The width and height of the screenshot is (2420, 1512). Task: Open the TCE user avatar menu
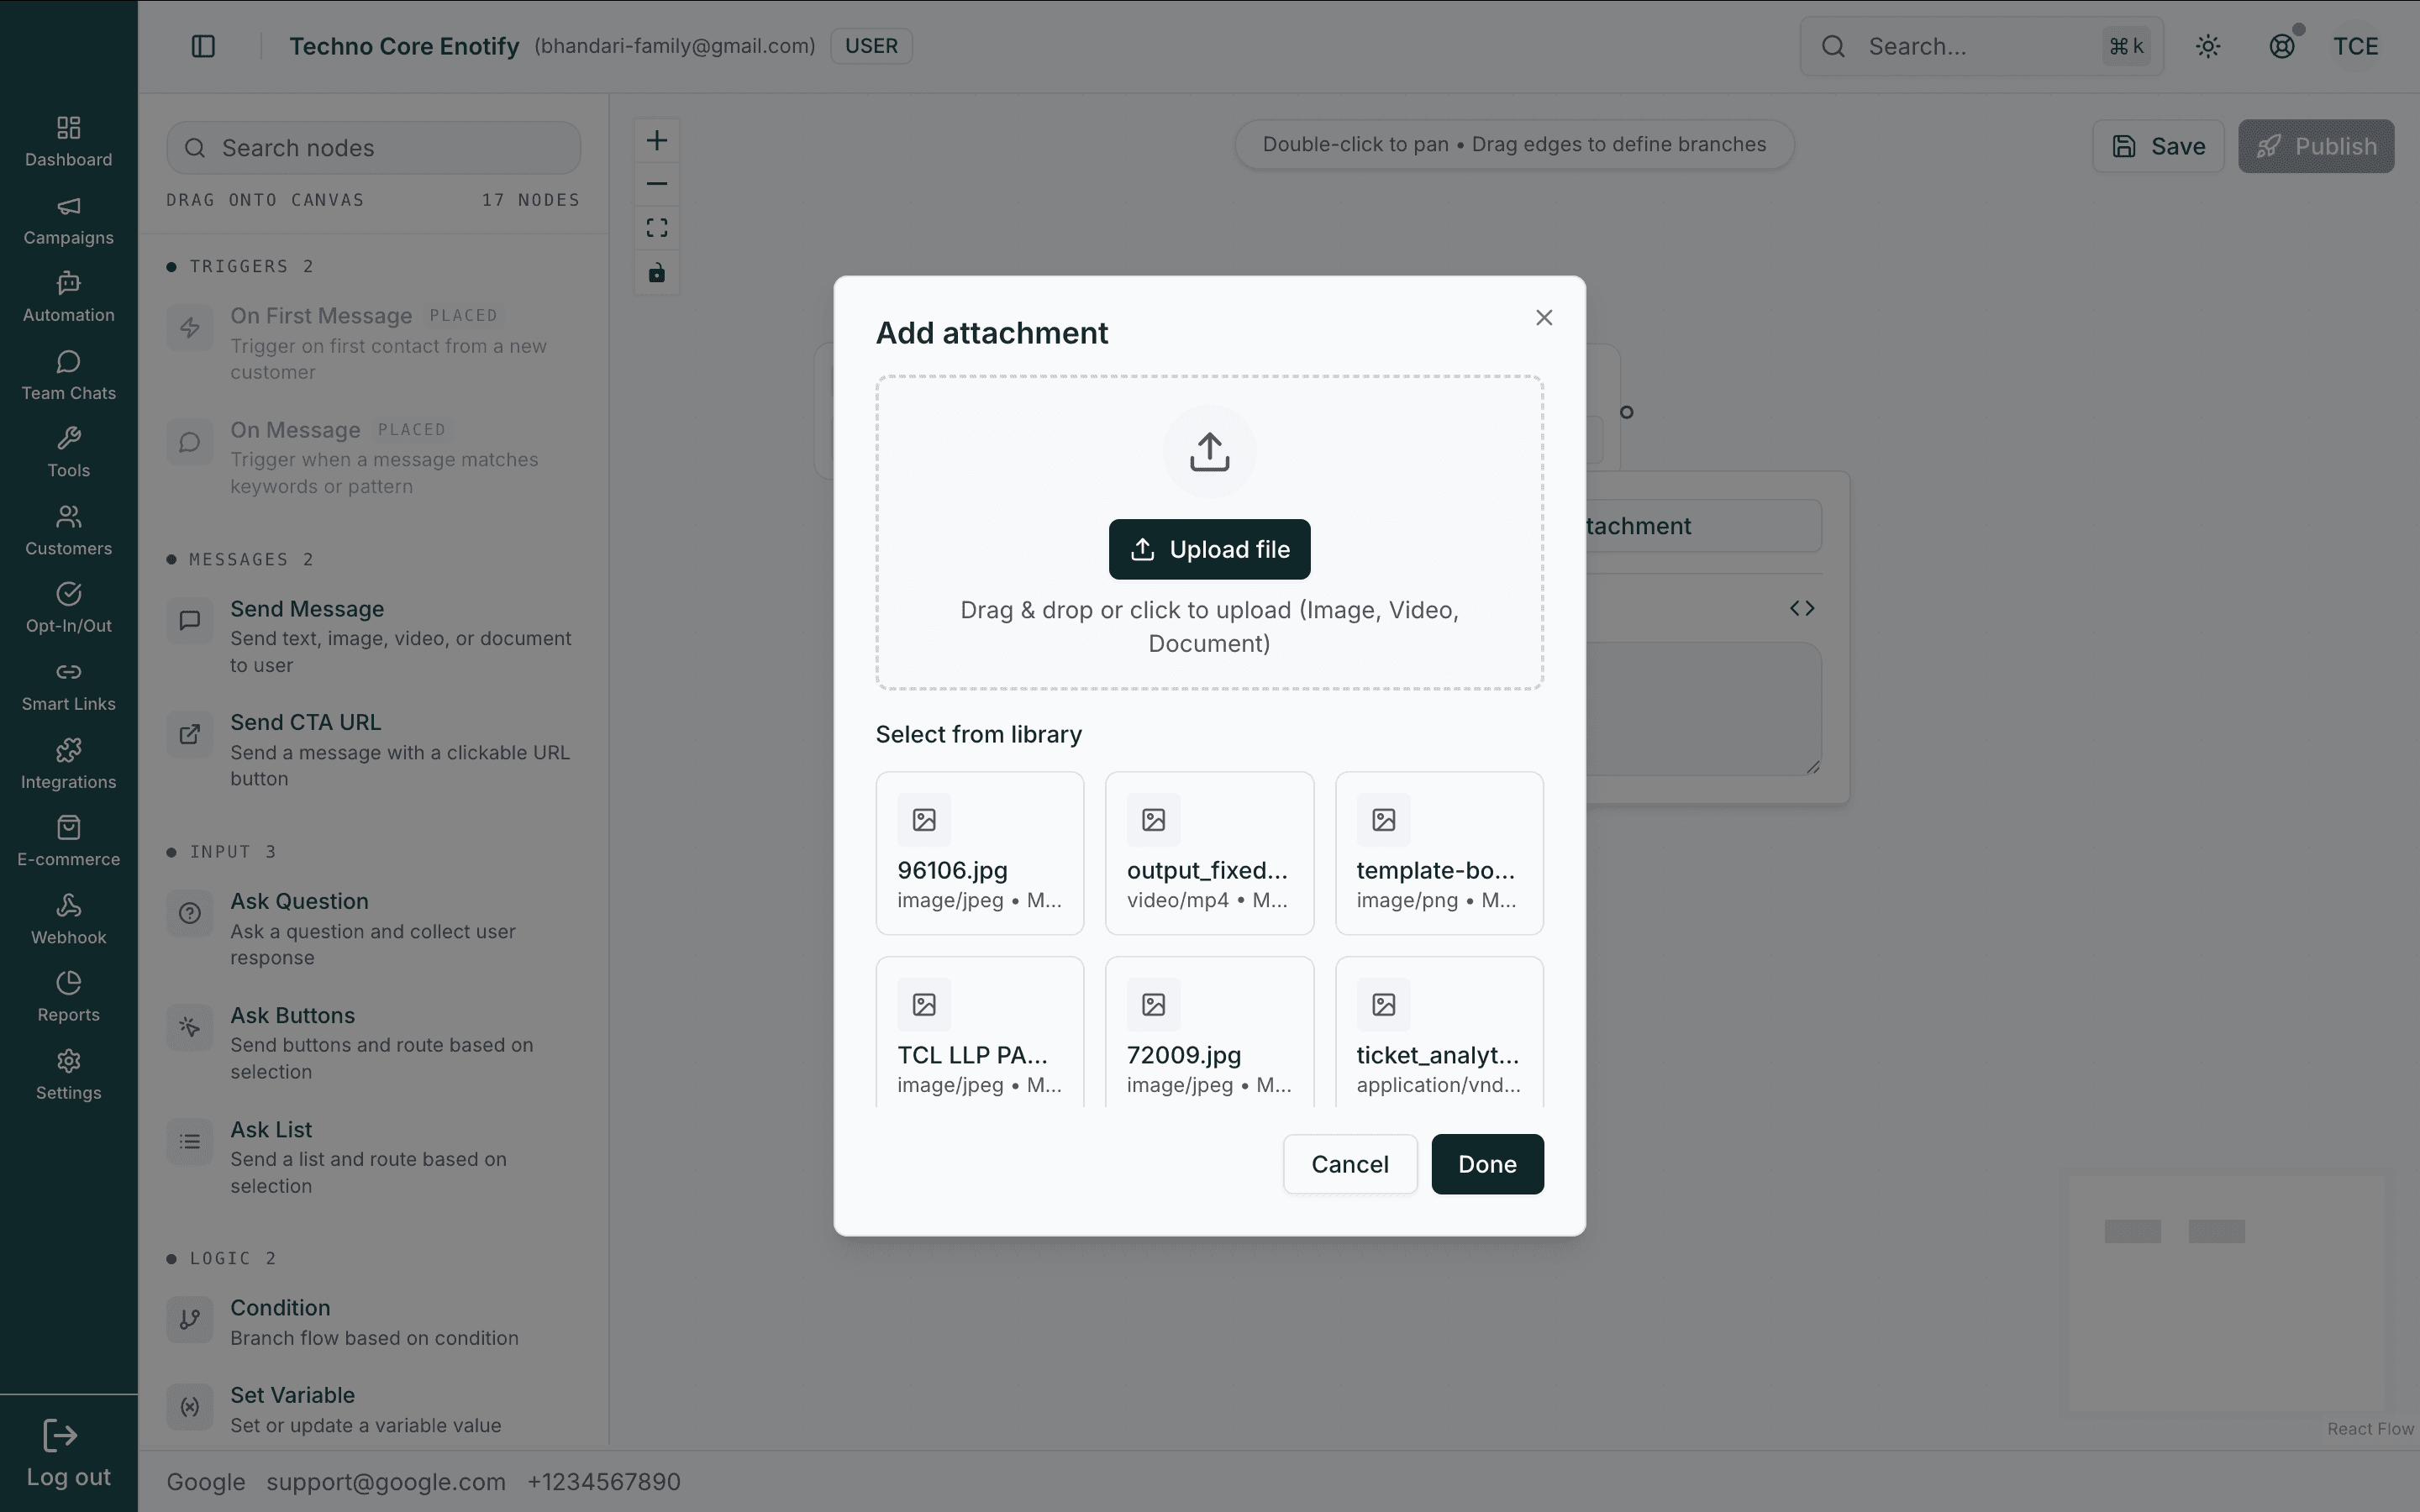coord(2356,46)
